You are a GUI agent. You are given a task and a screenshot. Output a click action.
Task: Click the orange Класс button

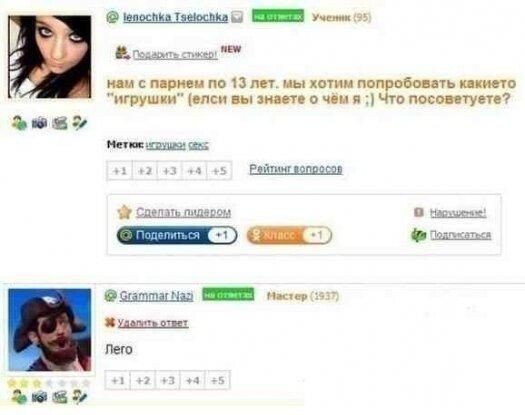point(289,235)
